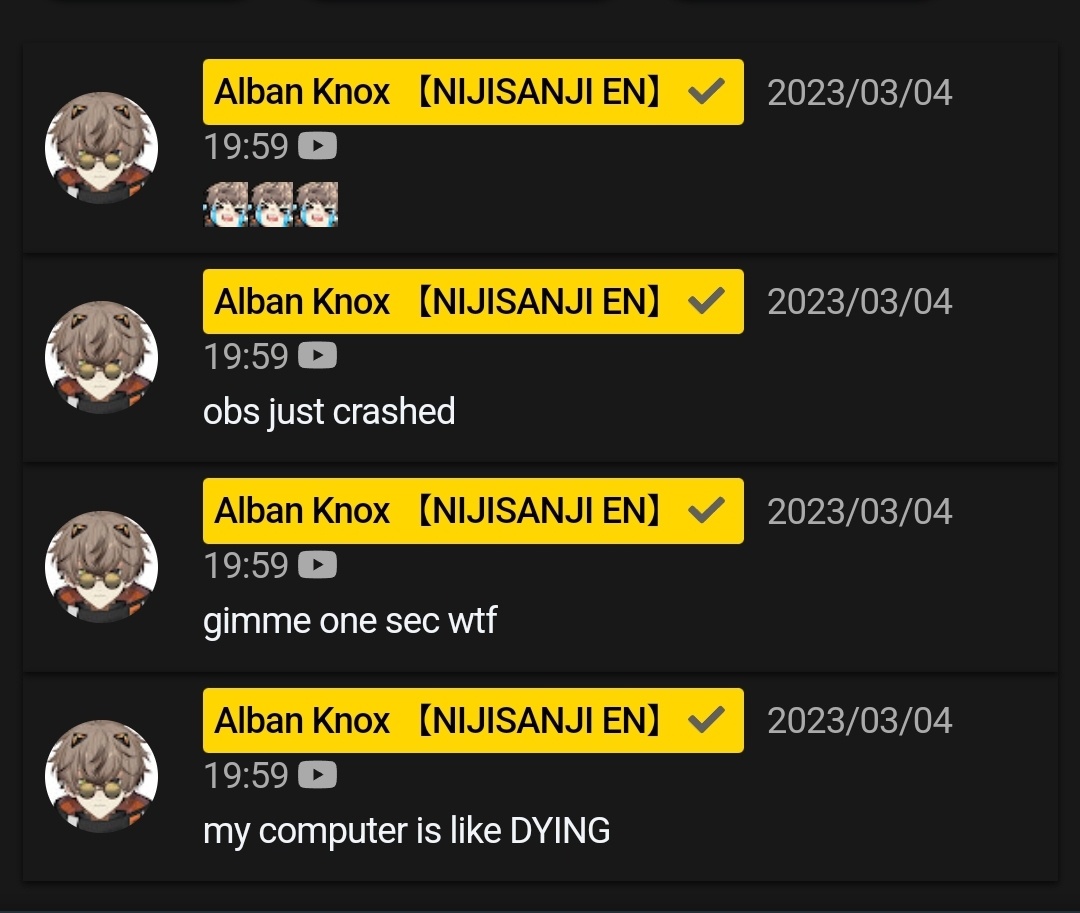Click the third crying emote in the emoji message

[x=316, y=204]
